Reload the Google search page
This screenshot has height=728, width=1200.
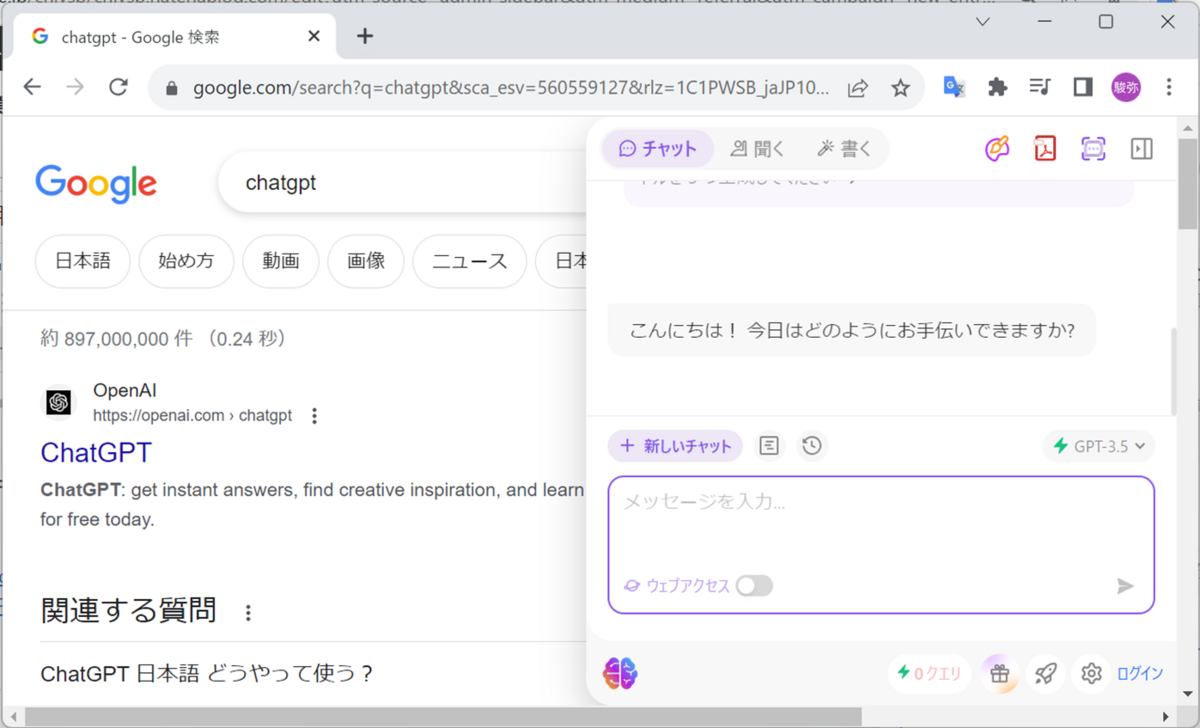click(x=119, y=87)
